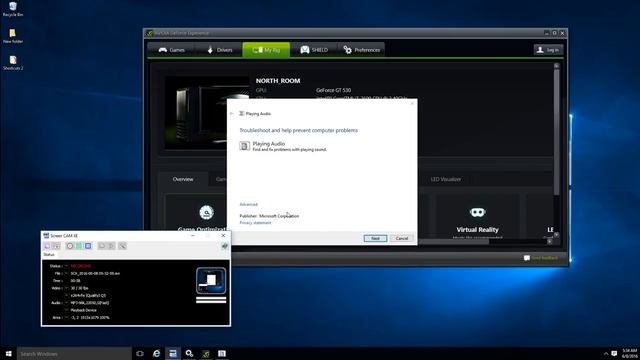The width and height of the screenshot is (640, 360).
Task: Select the My Rig tab
Action: click(266, 50)
